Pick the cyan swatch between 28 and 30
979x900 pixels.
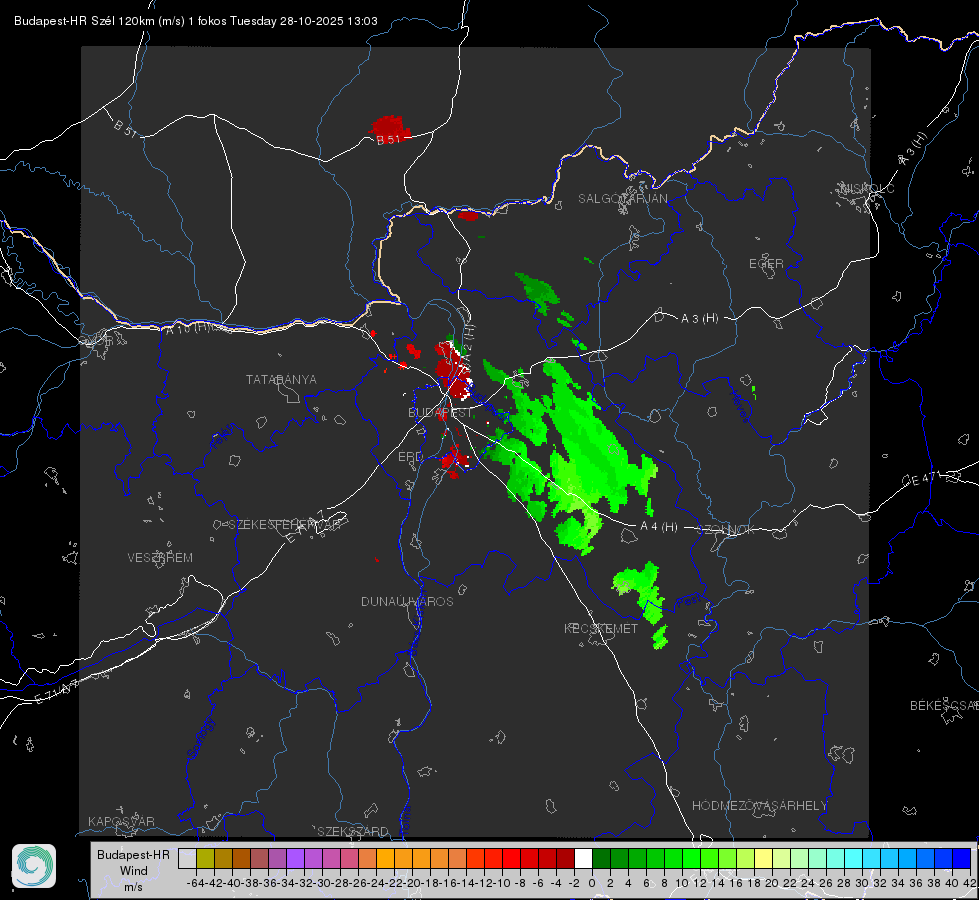point(853,858)
